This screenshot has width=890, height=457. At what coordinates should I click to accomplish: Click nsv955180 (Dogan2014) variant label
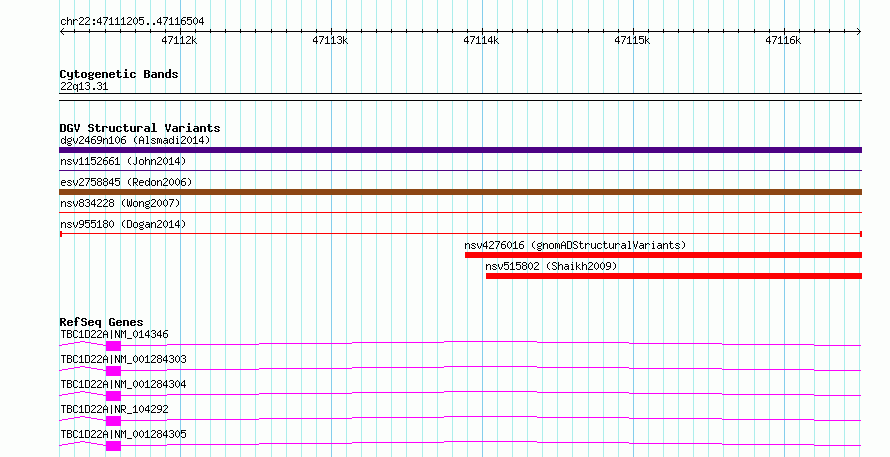[x=123, y=224]
